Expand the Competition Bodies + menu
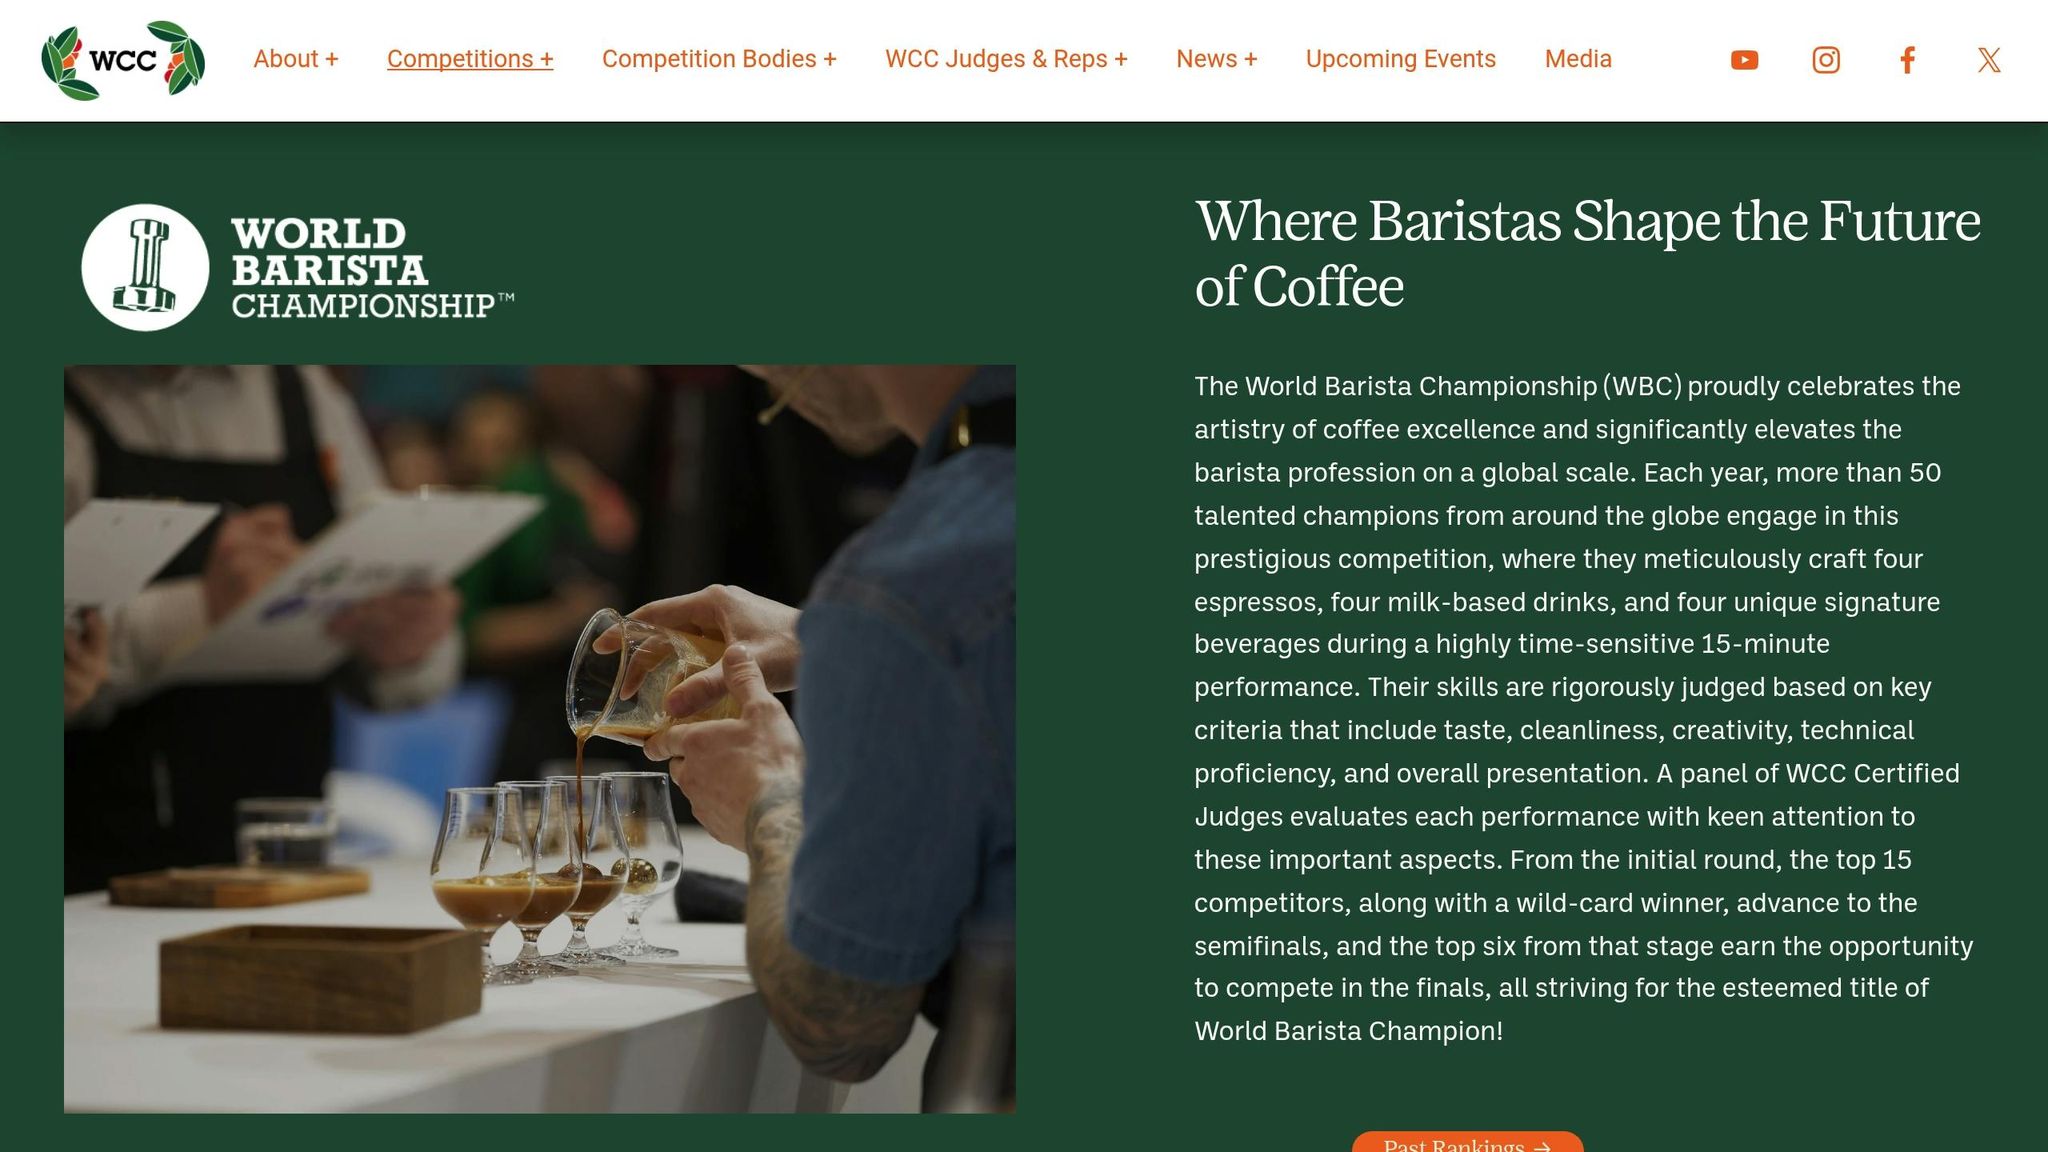 [719, 59]
